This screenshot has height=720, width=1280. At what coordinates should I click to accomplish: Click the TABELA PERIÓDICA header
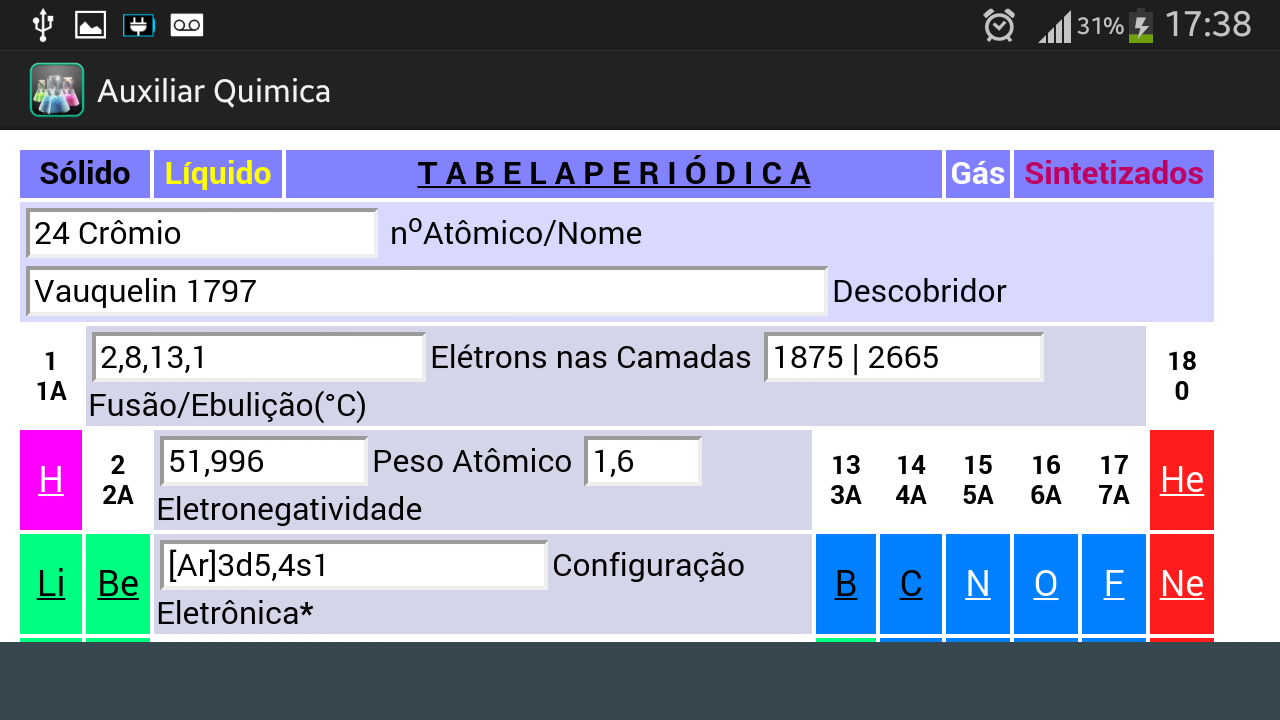(616, 173)
